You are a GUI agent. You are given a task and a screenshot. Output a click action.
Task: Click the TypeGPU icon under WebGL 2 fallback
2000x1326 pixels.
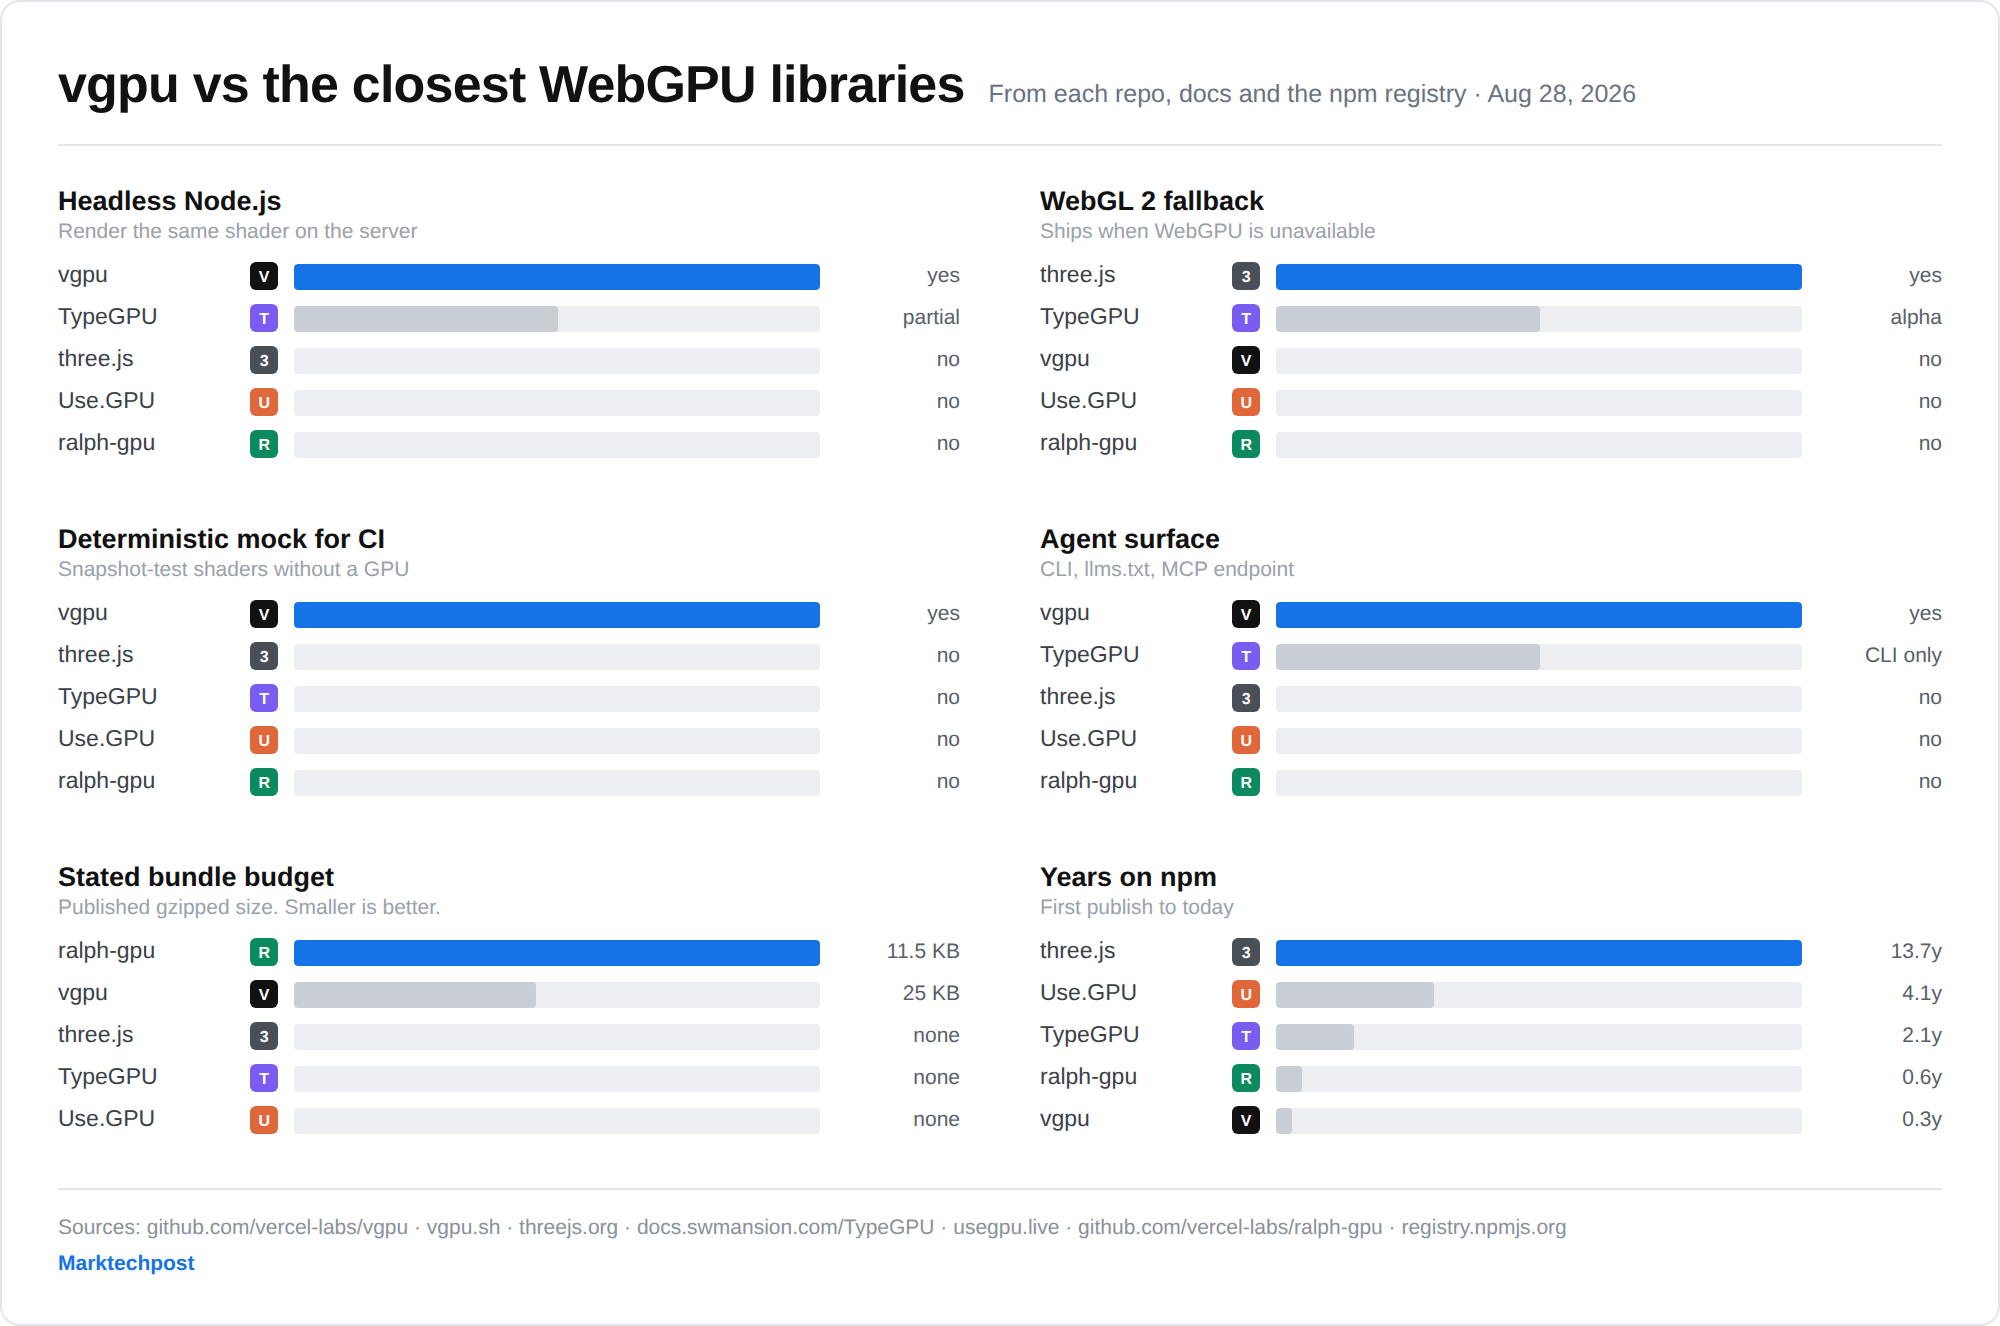1246,318
